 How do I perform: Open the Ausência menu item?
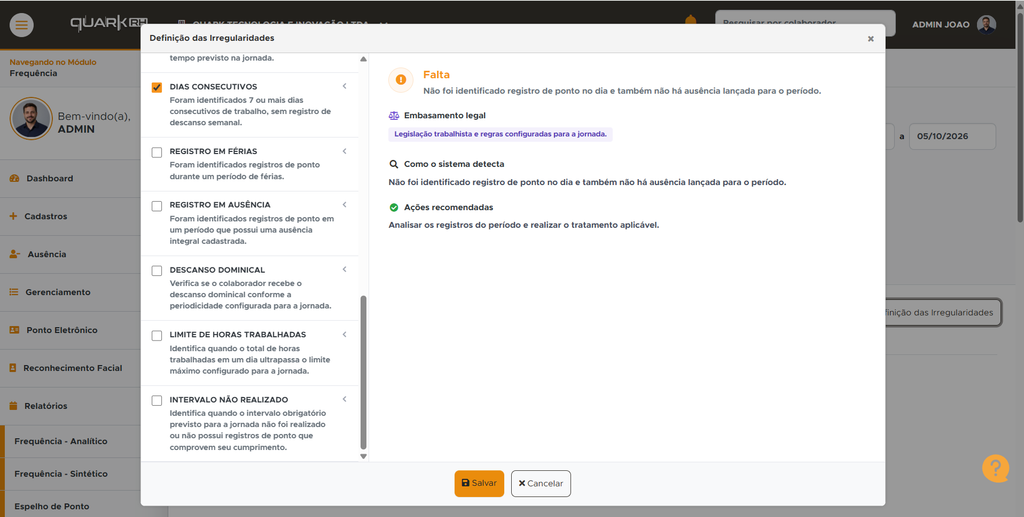click(x=70, y=254)
